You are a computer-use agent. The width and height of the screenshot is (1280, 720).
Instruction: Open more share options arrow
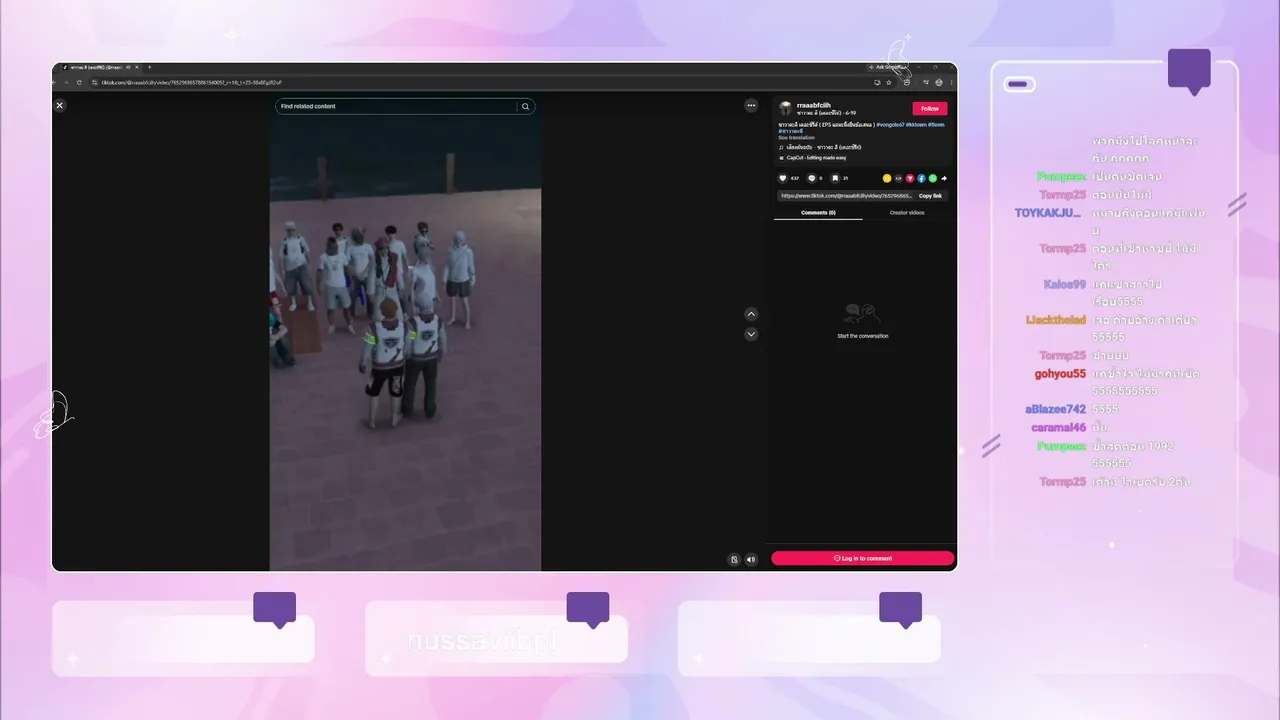pyautogui.click(x=944, y=178)
